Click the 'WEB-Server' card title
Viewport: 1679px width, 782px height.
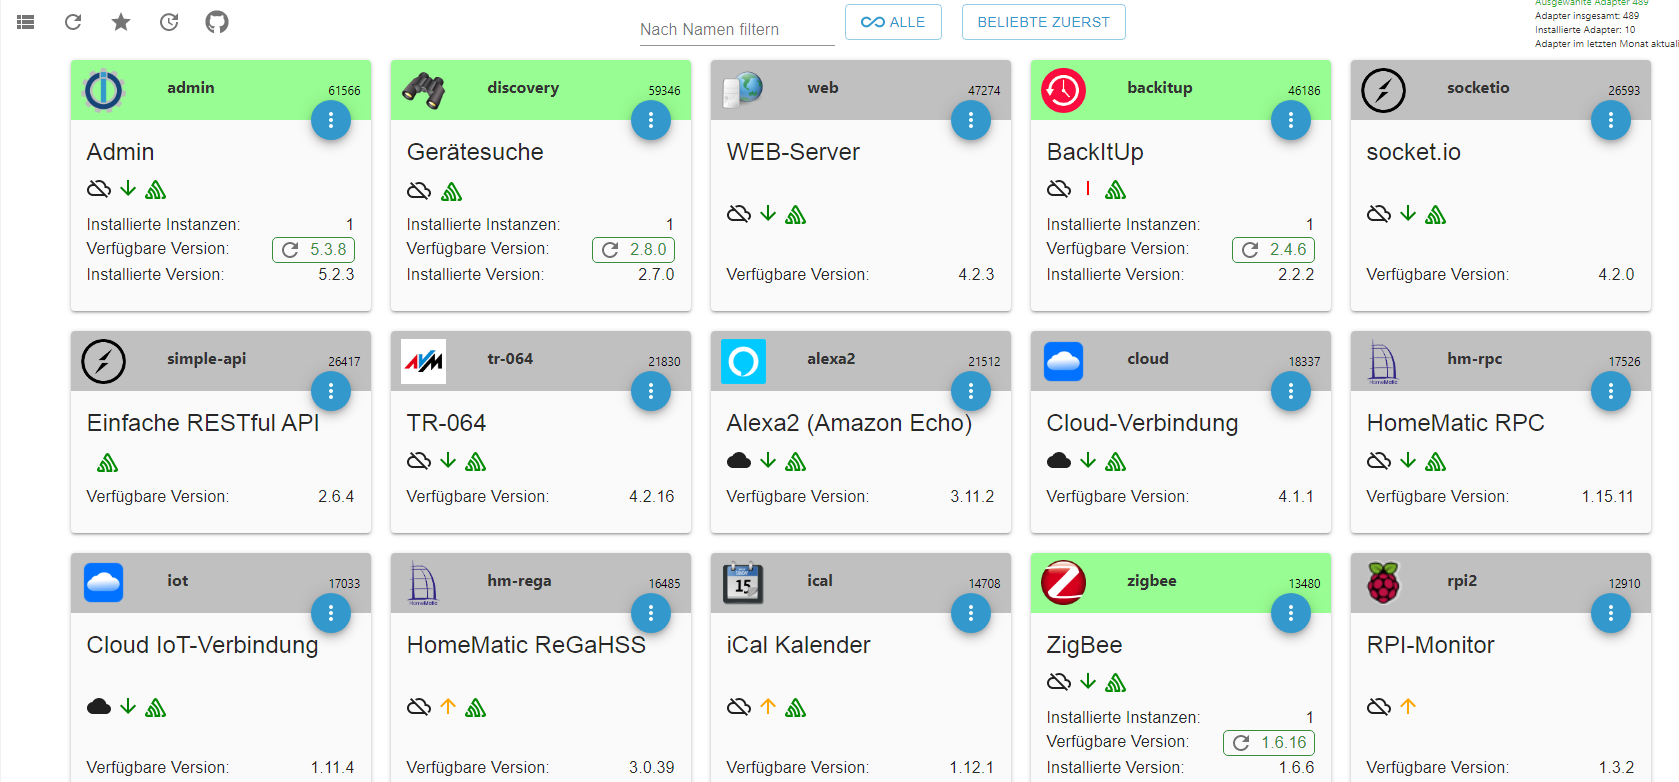[793, 152]
